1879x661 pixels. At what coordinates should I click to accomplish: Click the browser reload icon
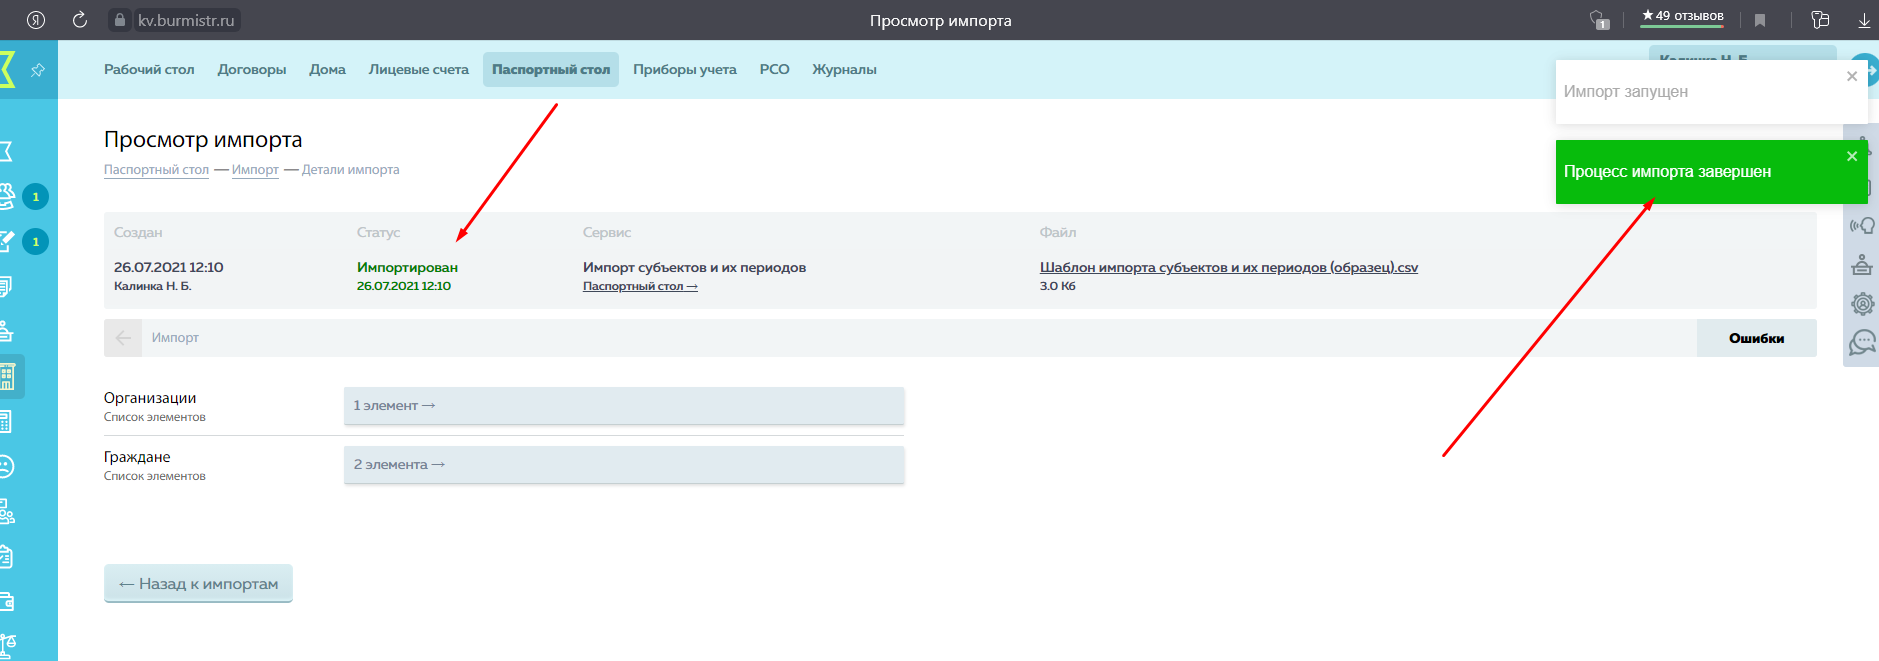click(x=80, y=20)
